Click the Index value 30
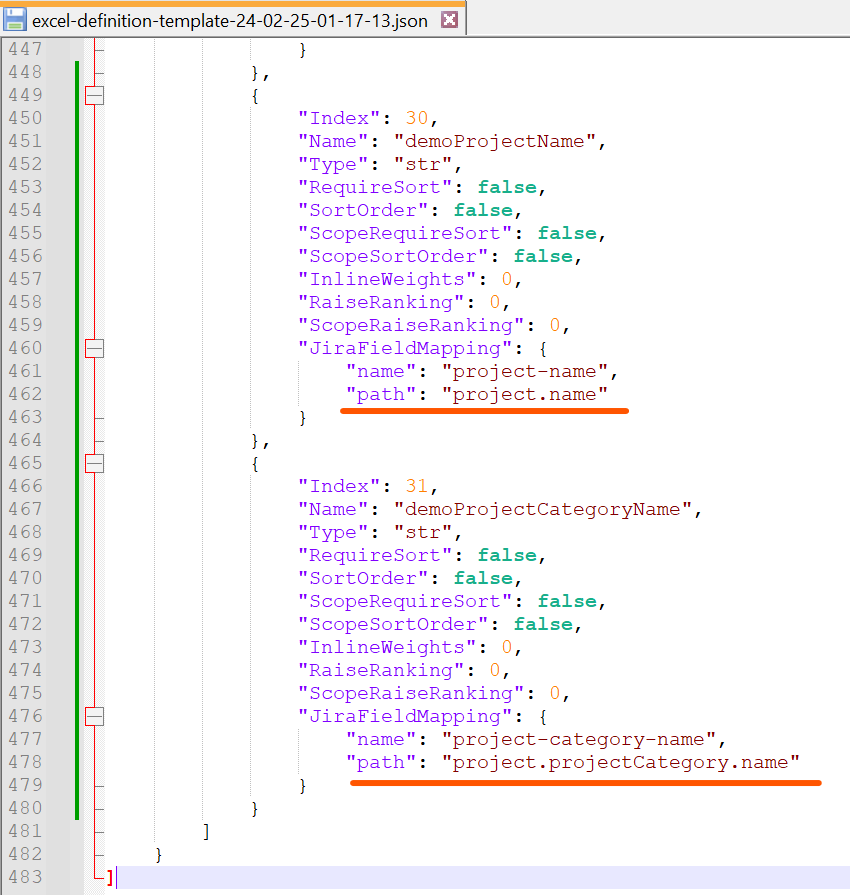Viewport: 850px width, 895px height. pos(417,118)
